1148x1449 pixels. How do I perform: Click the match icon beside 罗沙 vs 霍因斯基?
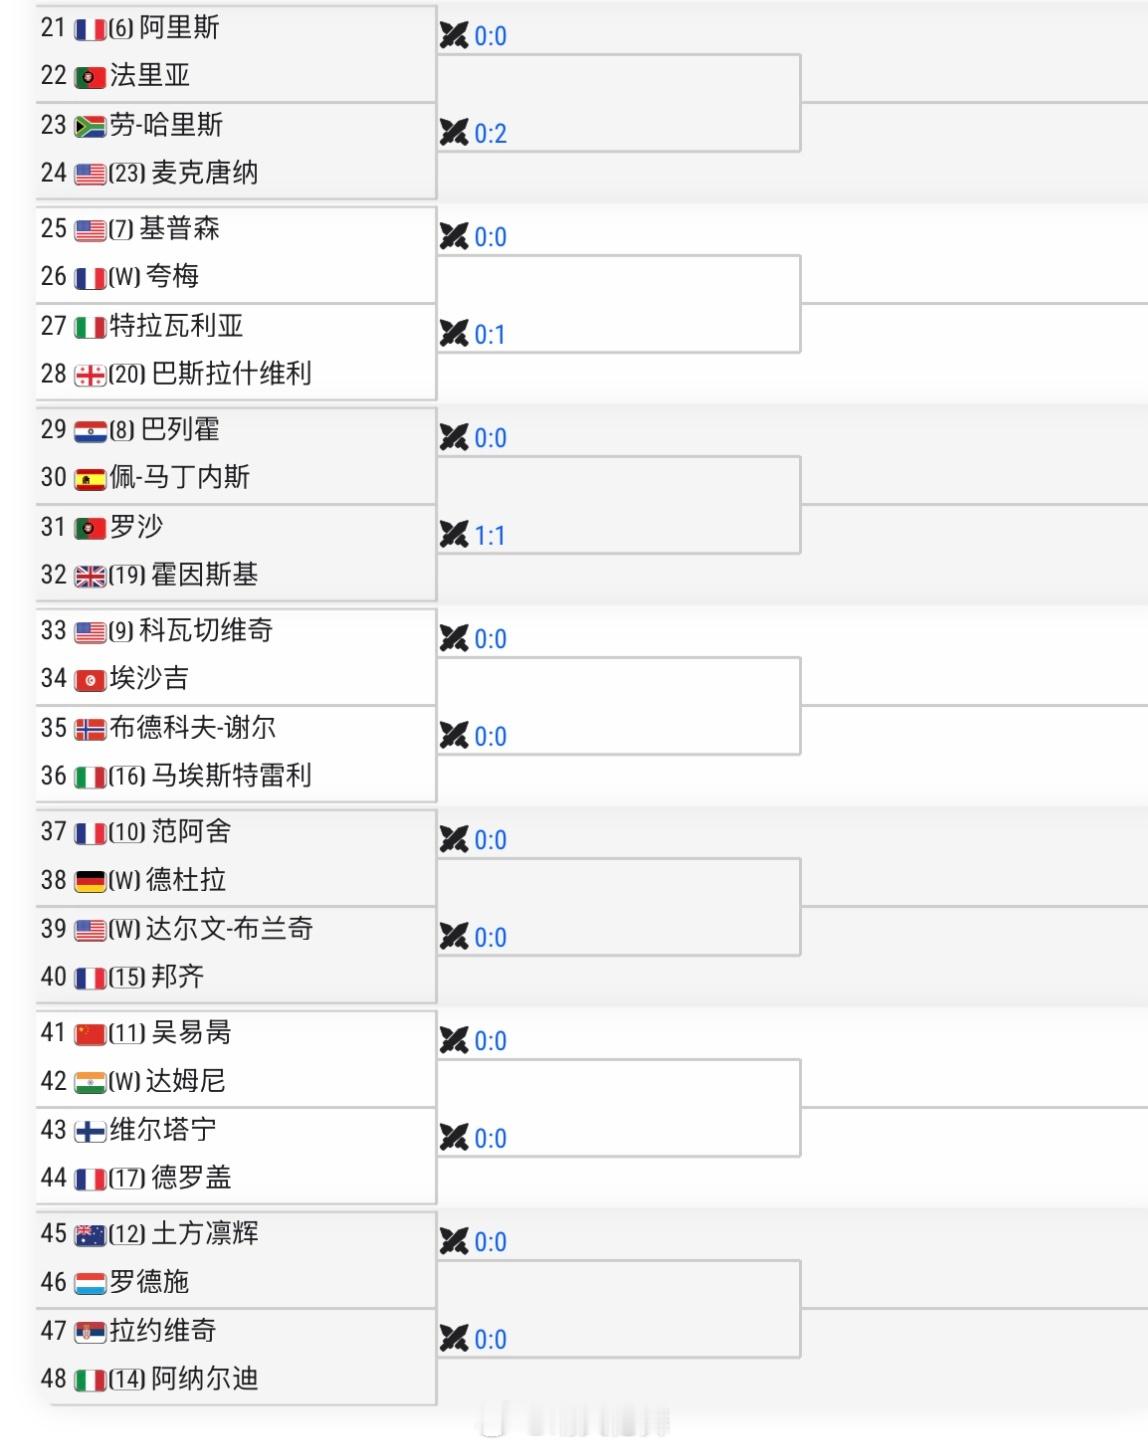pos(452,535)
